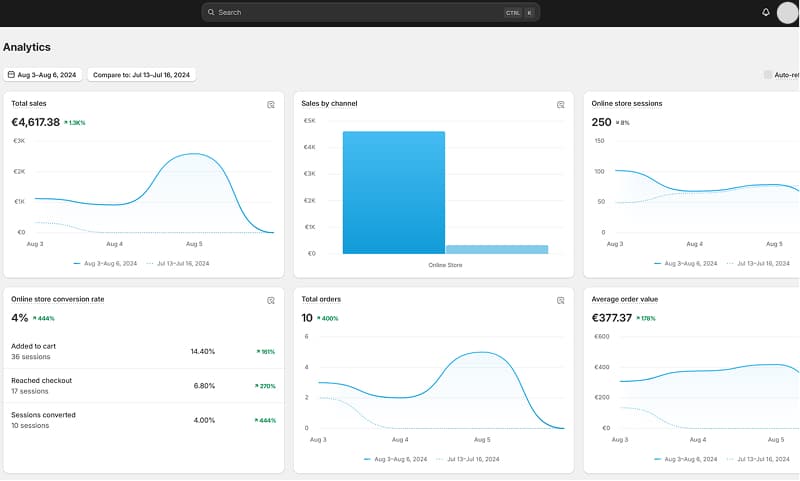The image size is (800, 481).
Task: Click the profile avatar in top bar
Action: click(787, 12)
